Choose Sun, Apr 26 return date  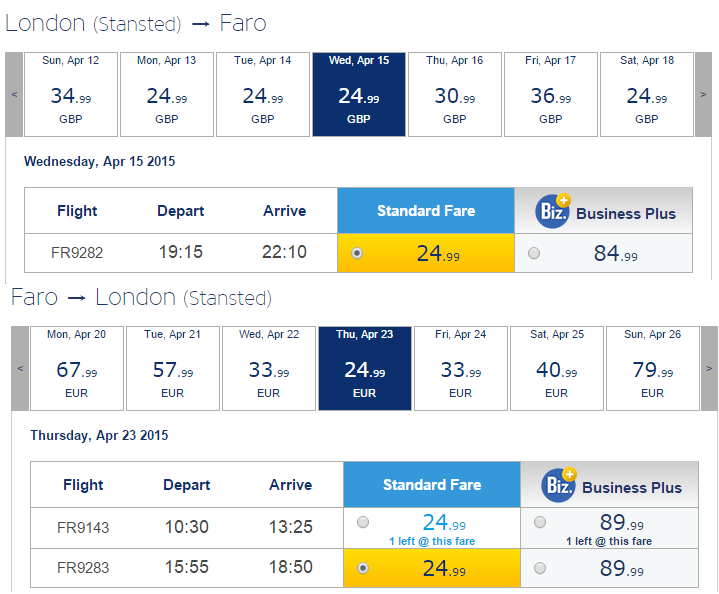[653, 368]
